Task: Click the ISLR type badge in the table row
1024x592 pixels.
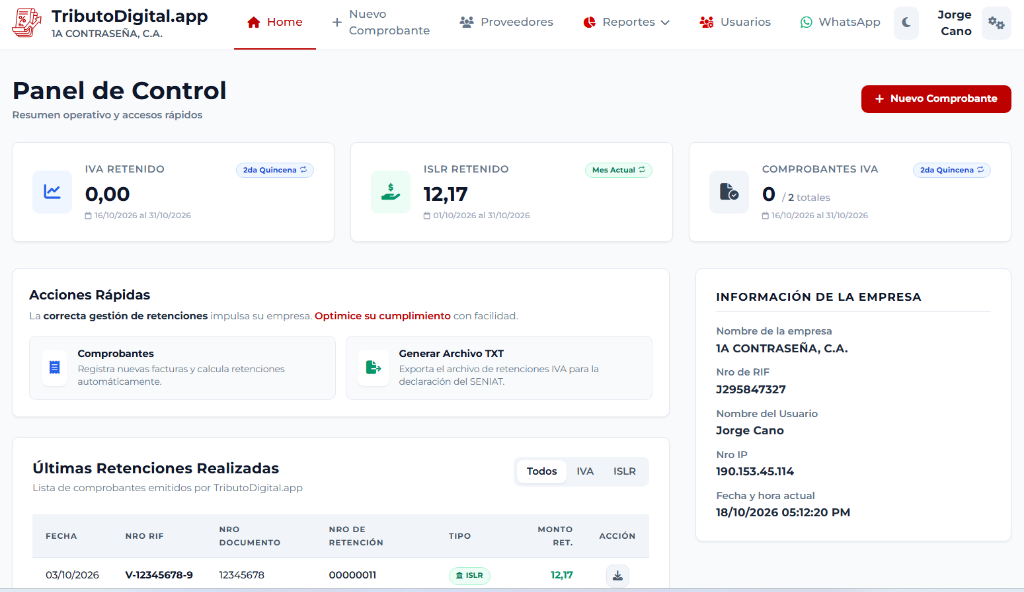Action: click(470, 576)
